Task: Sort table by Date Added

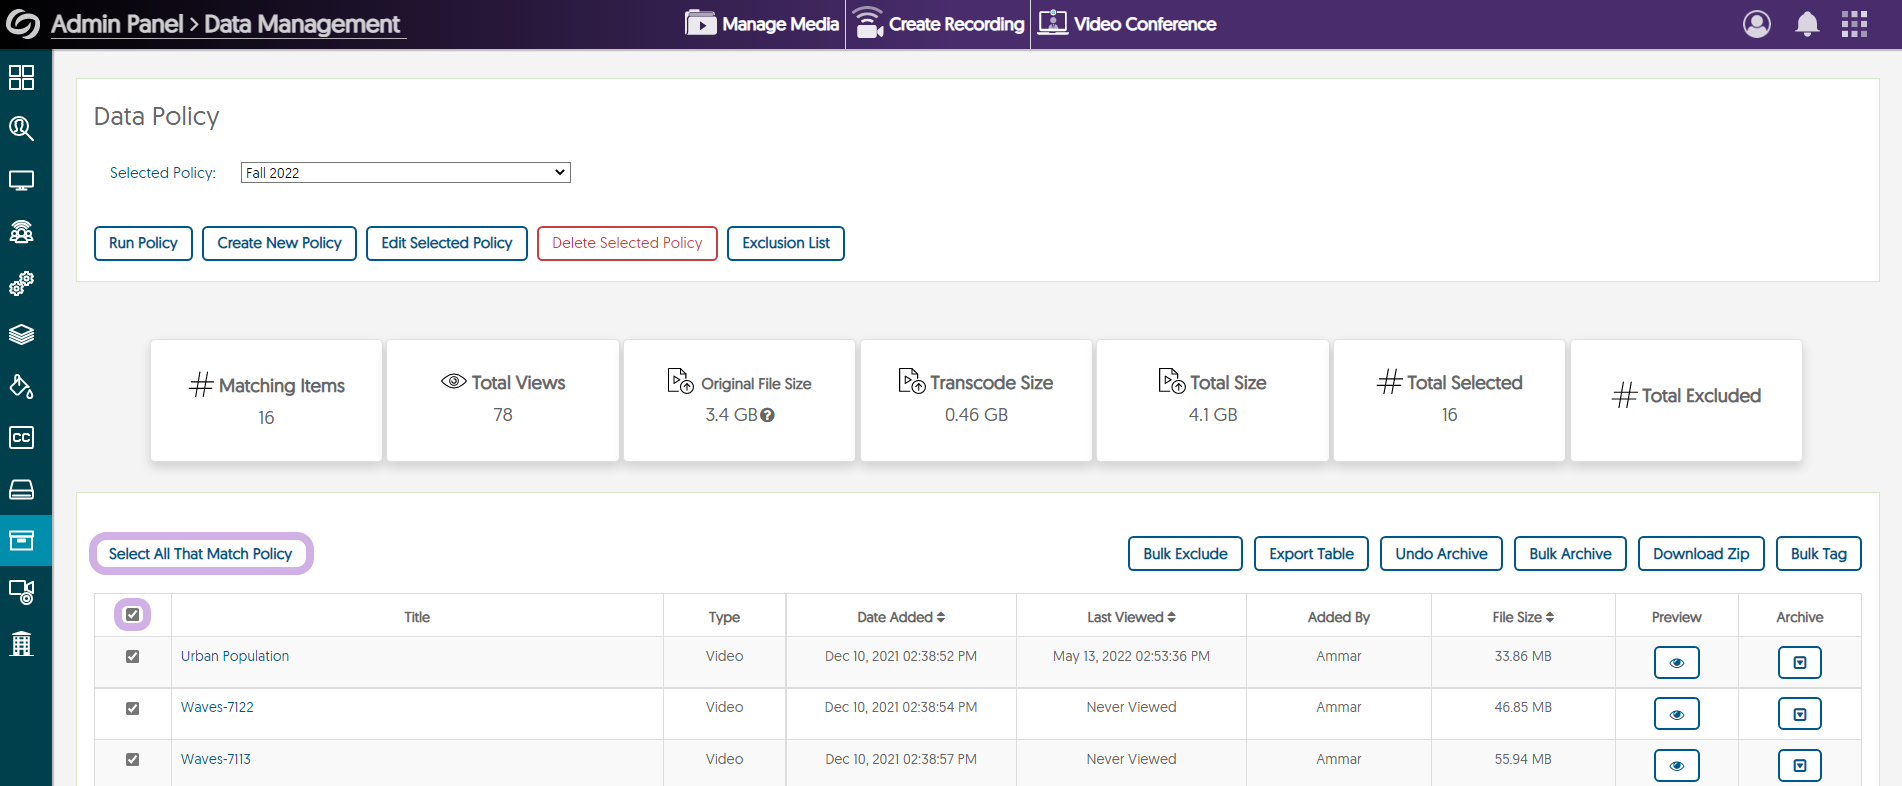Action: pyautogui.click(x=900, y=617)
